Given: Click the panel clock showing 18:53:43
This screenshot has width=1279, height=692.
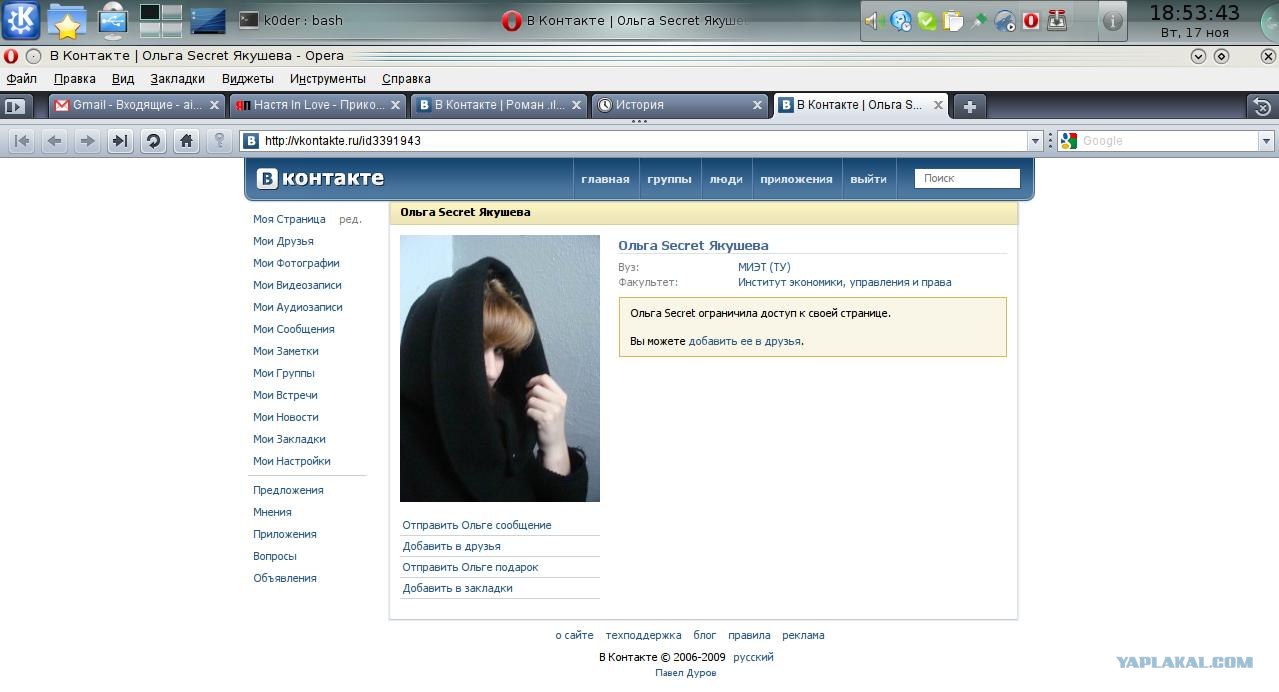Looking at the screenshot, I should (1194, 13).
